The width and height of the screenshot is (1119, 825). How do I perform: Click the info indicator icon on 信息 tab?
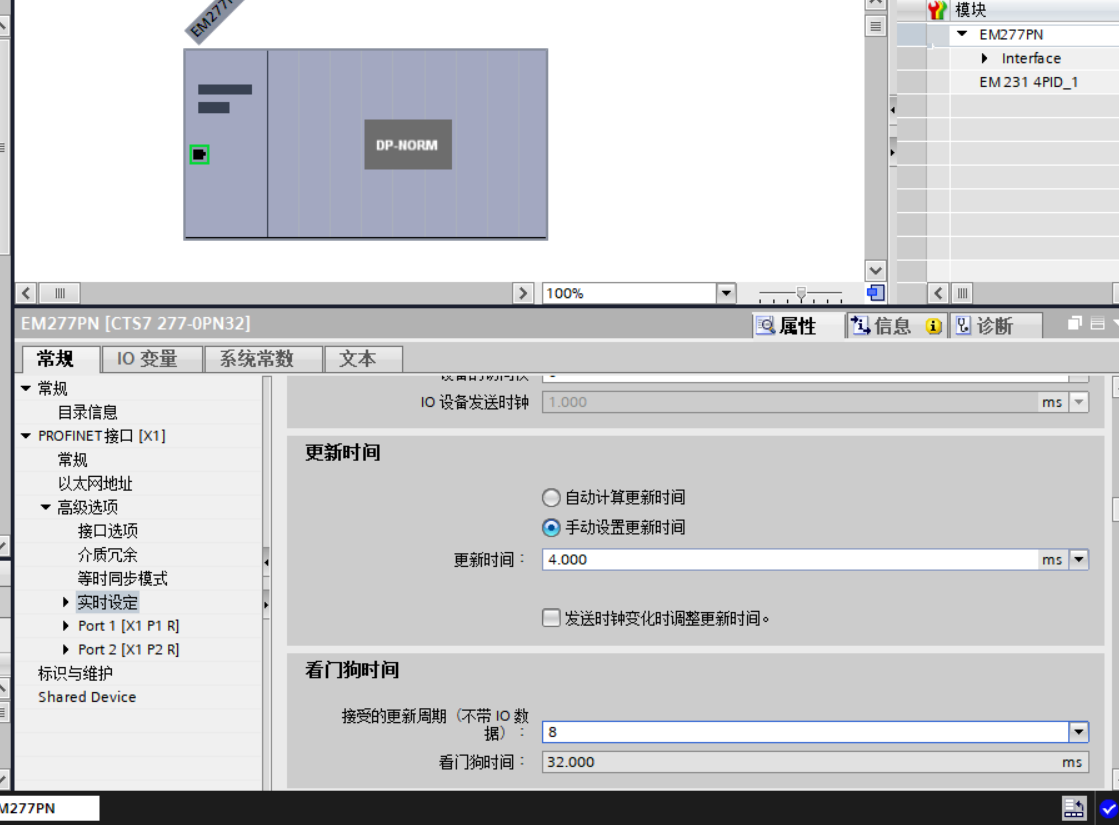pyautogui.click(x=933, y=326)
